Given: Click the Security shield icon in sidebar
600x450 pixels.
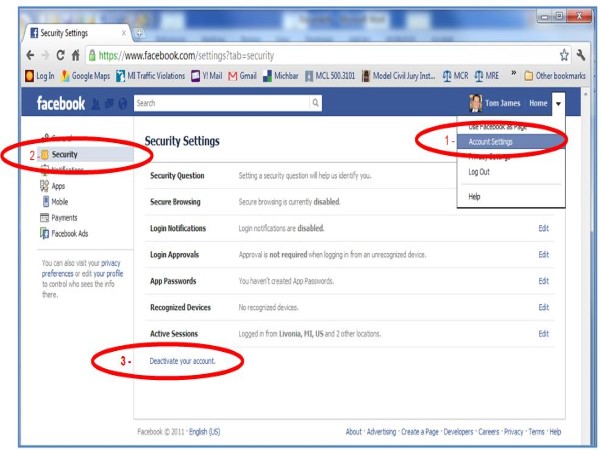Looking at the screenshot, I should point(44,155).
